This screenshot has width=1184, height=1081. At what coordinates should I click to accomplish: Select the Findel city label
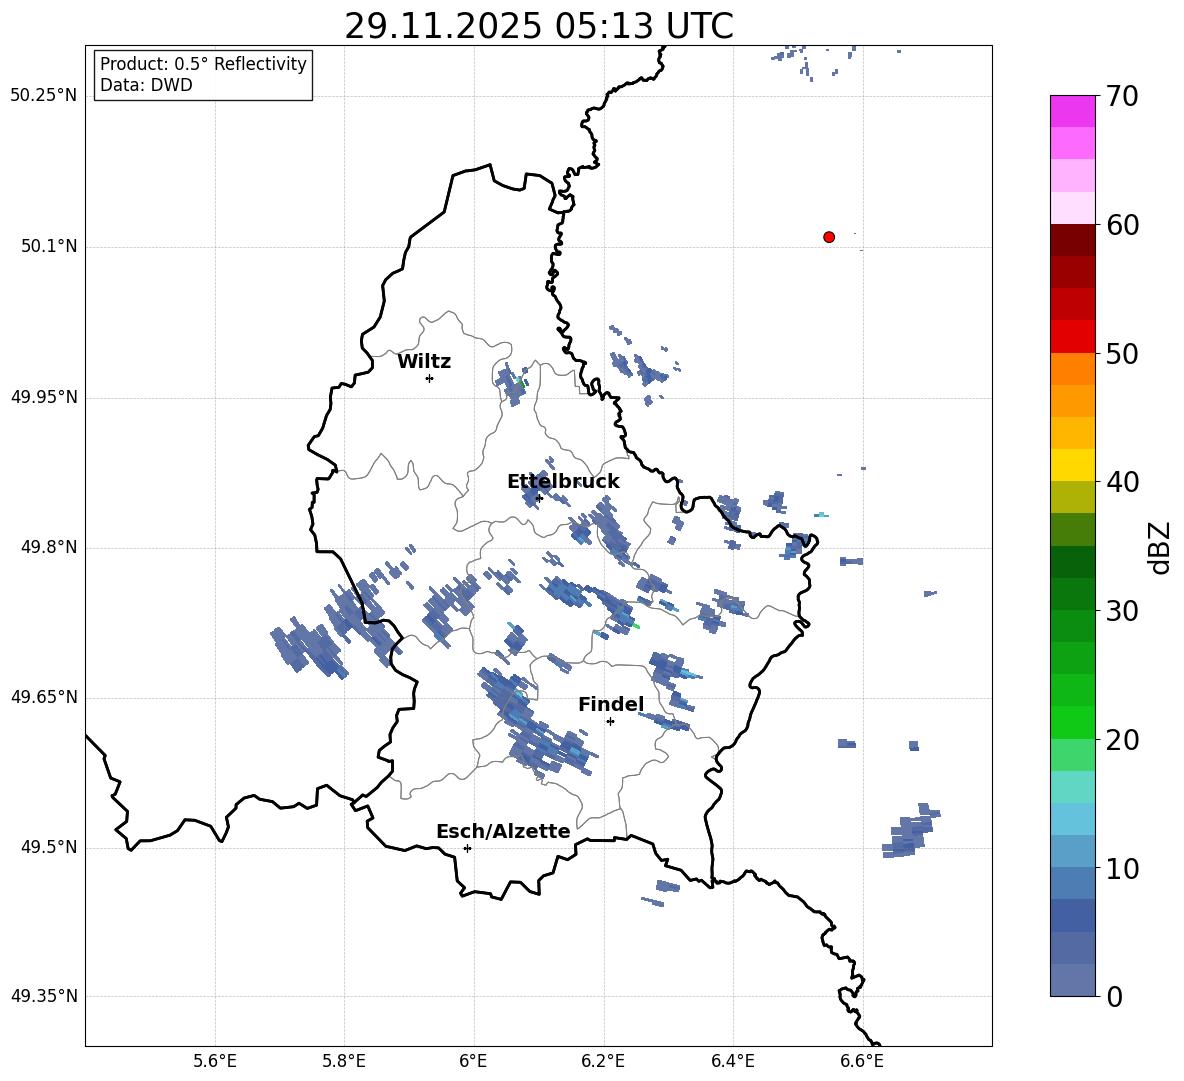[611, 704]
